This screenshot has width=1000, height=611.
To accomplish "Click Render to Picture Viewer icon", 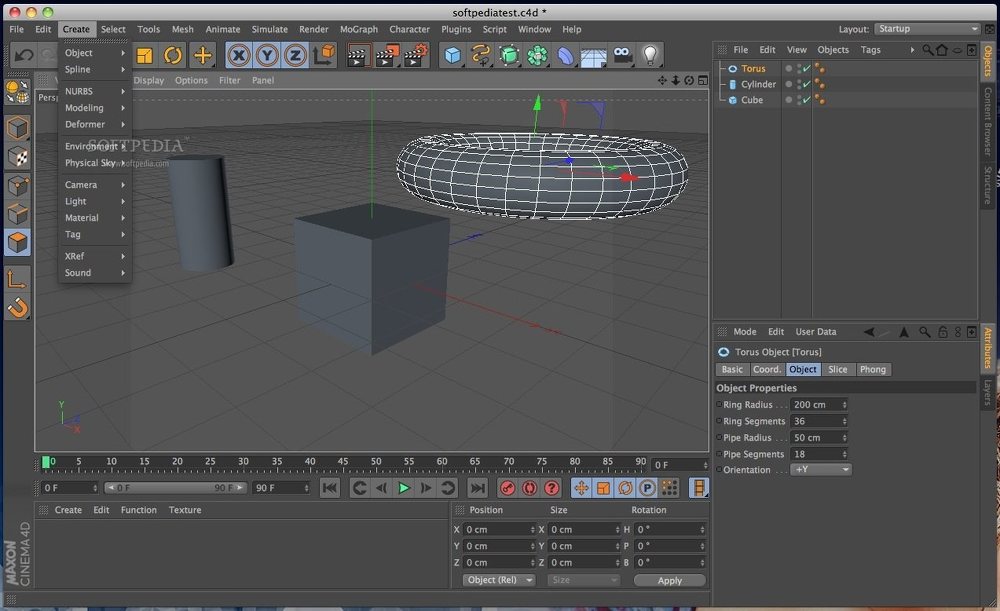I will [x=386, y=55].
